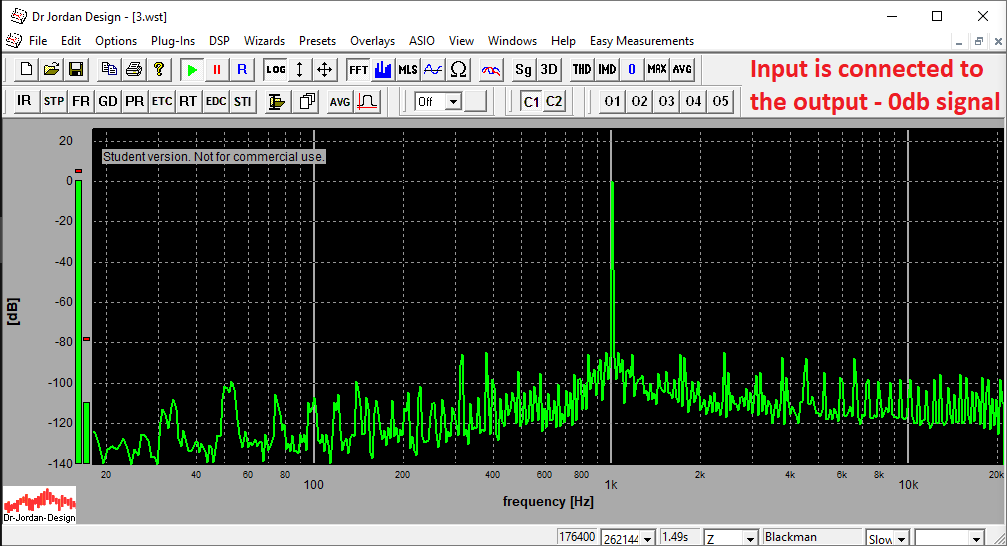Image resolution: width=1007 pixels, height=546 pixels.
Task: Create a new measurement file
Action: (x=26, y=69)
